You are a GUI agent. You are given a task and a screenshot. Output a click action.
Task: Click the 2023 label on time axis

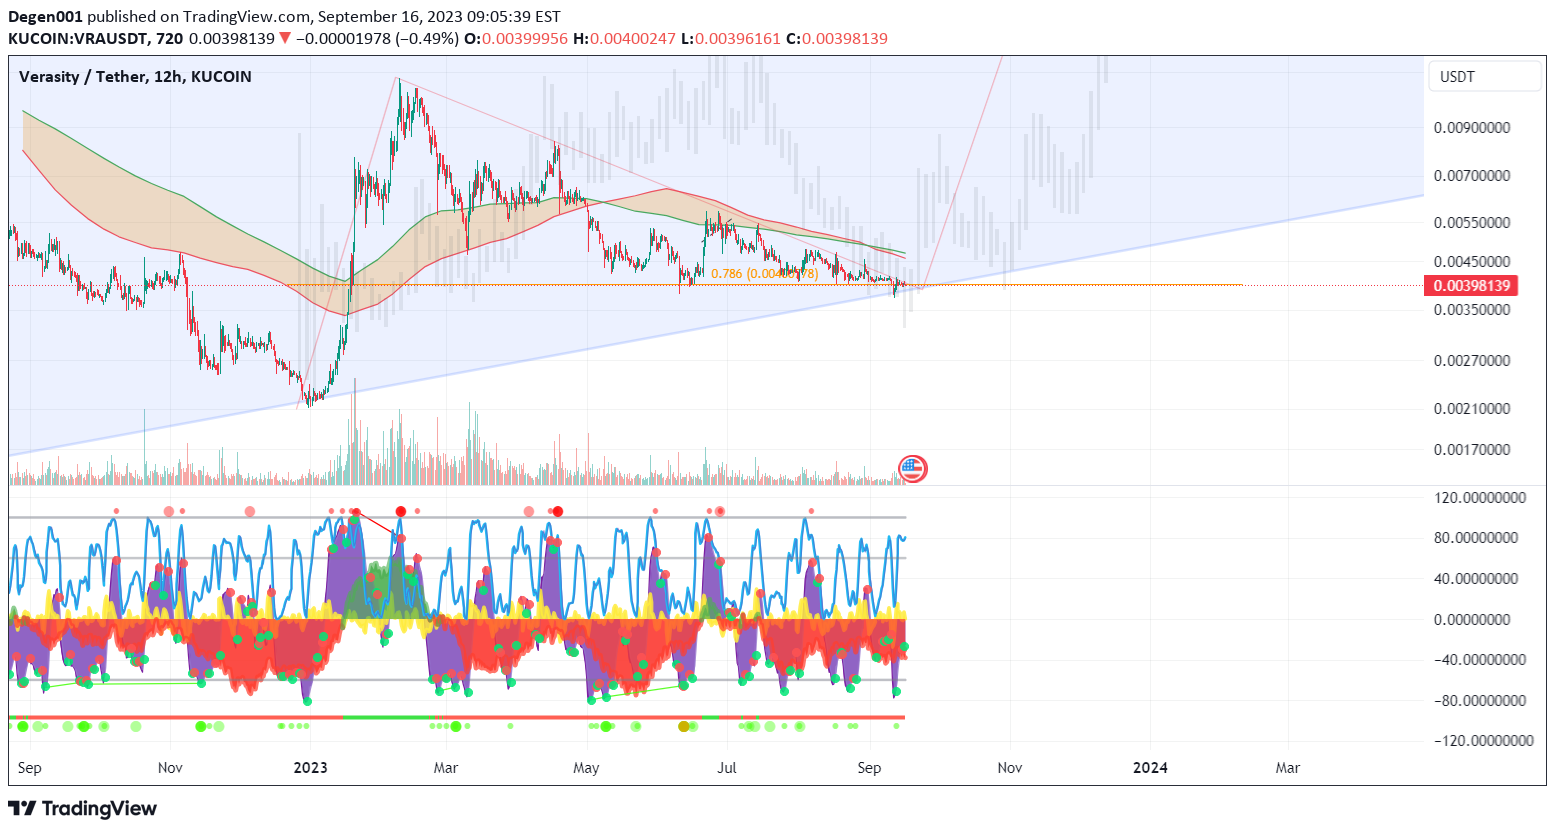tap(310, 768)
